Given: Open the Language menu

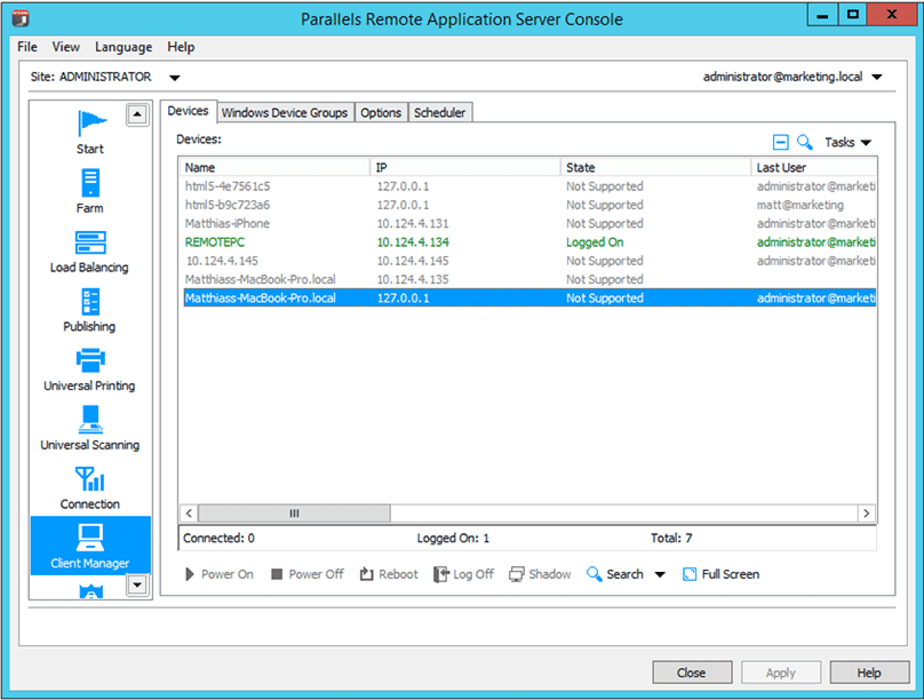Looking at the screenshot, I should click(123, 47).
